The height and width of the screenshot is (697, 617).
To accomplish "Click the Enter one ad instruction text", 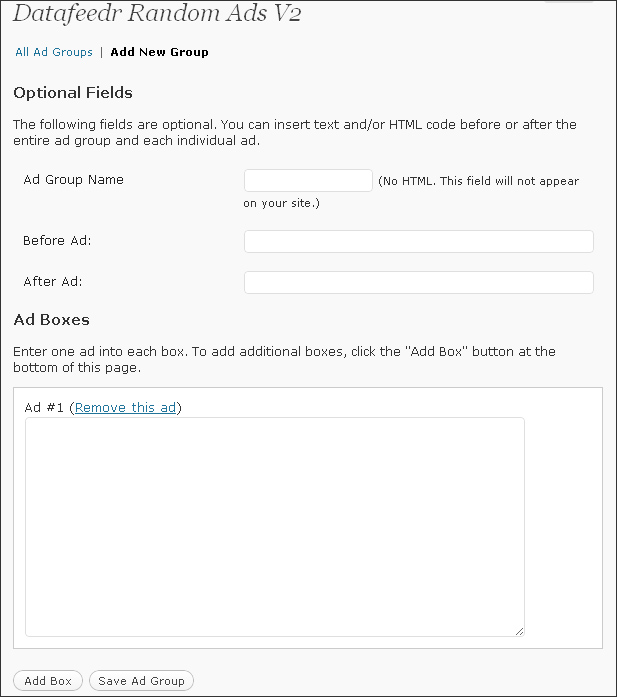I will coord(283,359).
